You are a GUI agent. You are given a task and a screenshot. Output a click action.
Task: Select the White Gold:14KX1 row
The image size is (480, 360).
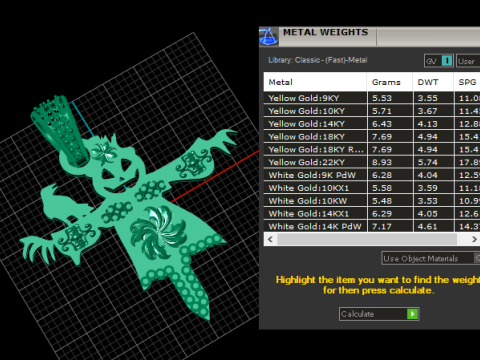coord(372,213)
